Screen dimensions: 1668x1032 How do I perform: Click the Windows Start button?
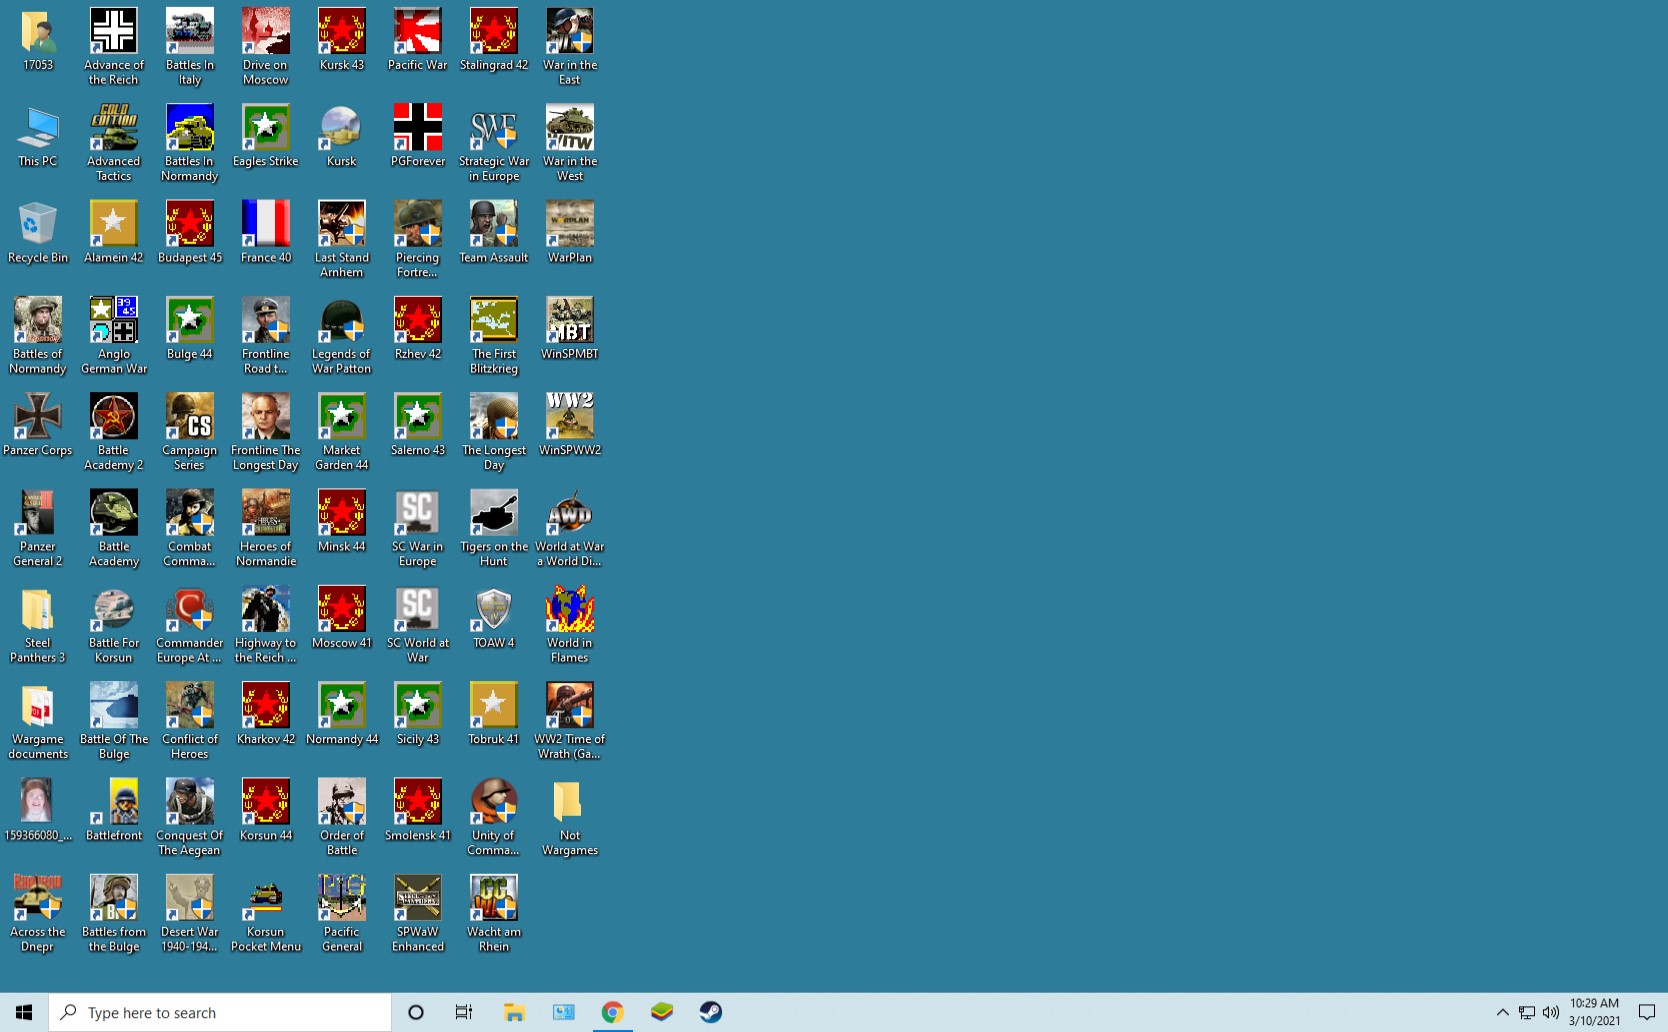pyautogui.click(x=24, y=1012)
